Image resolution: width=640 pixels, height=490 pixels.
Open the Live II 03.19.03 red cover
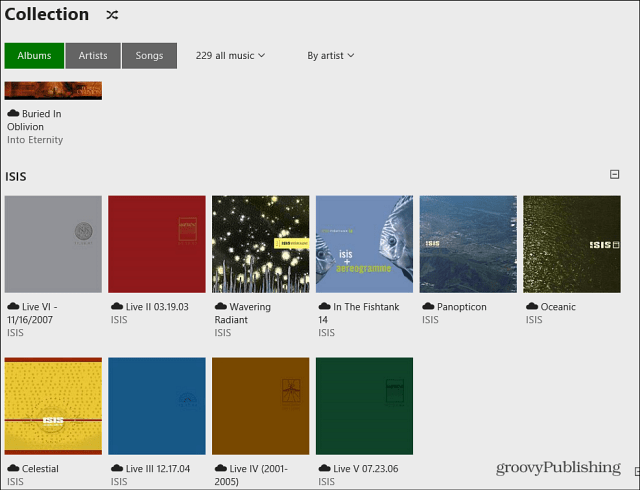click(157, 244)
